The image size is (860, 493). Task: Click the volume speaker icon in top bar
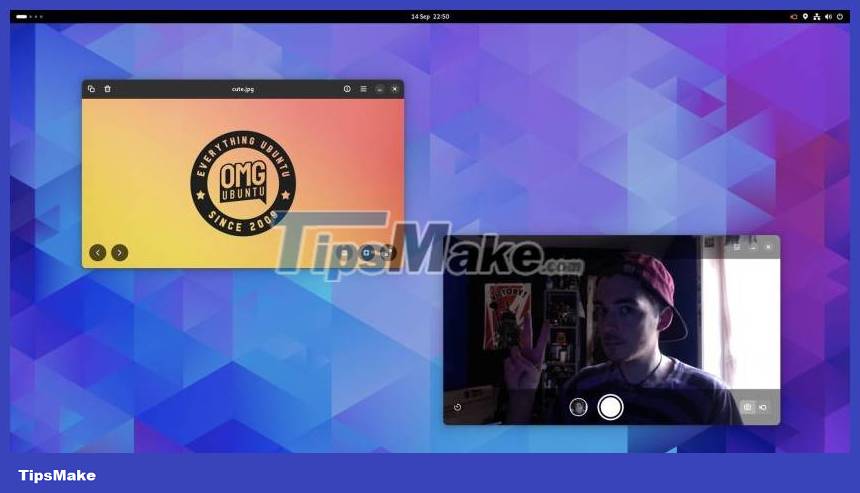click(x=828, y=16)
